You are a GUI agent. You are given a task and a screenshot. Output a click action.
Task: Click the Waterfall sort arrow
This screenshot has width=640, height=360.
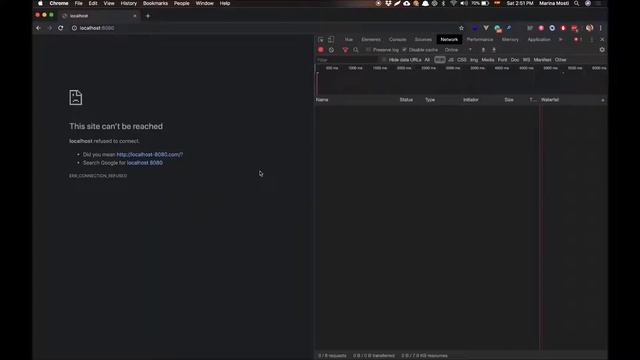(602, 100)
